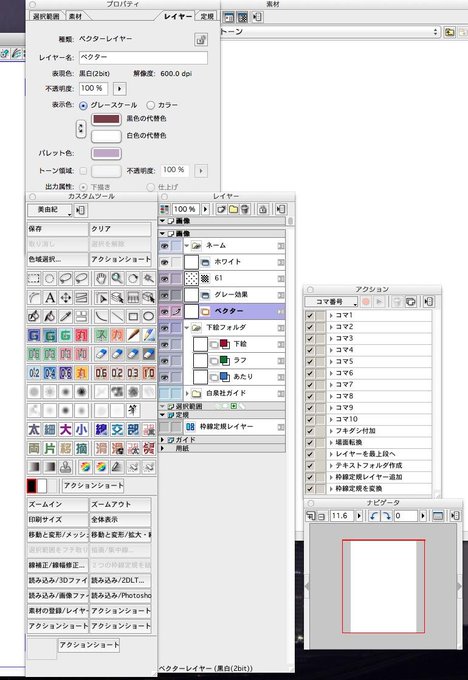
Task: Click the ズームイン button
Action: (x=58, y=504)
